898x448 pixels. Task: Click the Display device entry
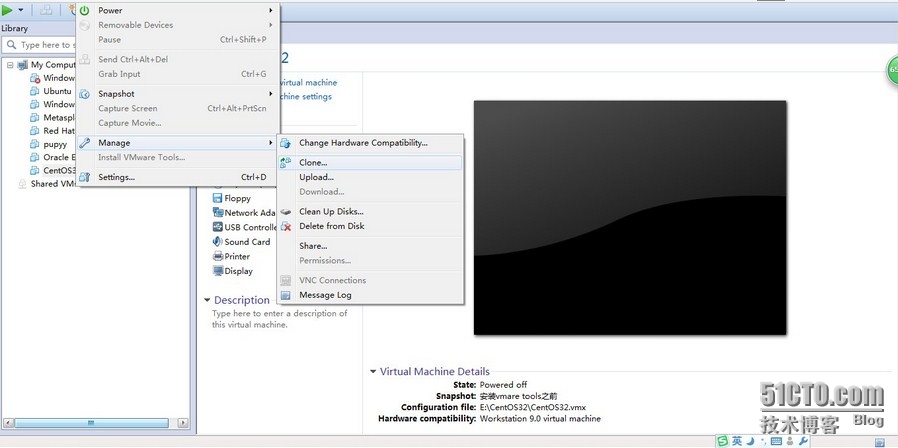click(238, 271)
